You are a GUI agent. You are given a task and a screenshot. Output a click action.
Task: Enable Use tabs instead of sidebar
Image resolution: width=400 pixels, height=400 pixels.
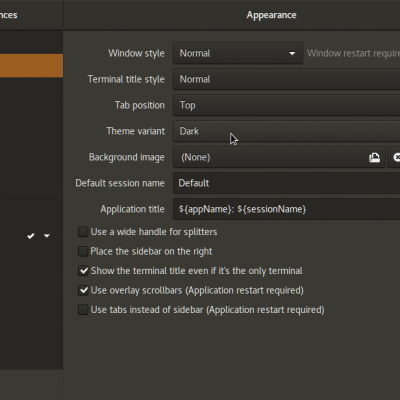(x=83, y=310)
